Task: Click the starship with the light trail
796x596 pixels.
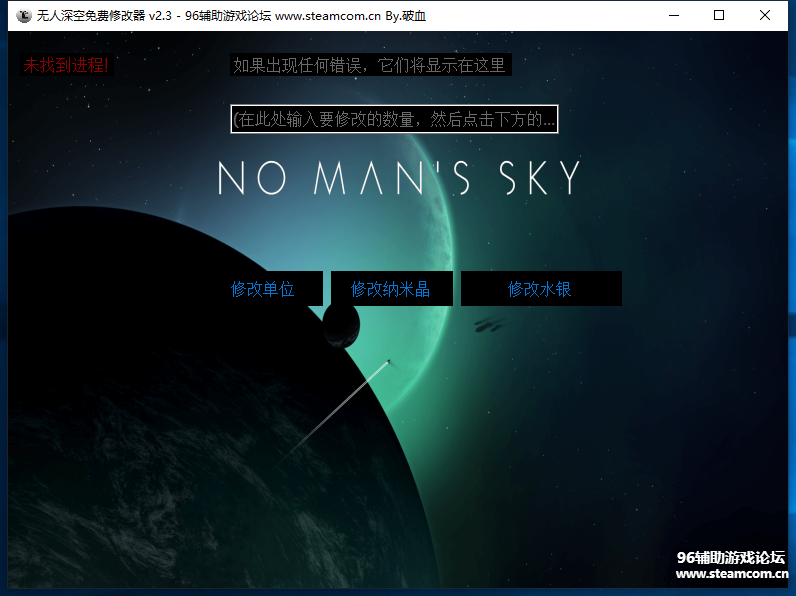Action: pyautogui.click(x=388, y=362)
